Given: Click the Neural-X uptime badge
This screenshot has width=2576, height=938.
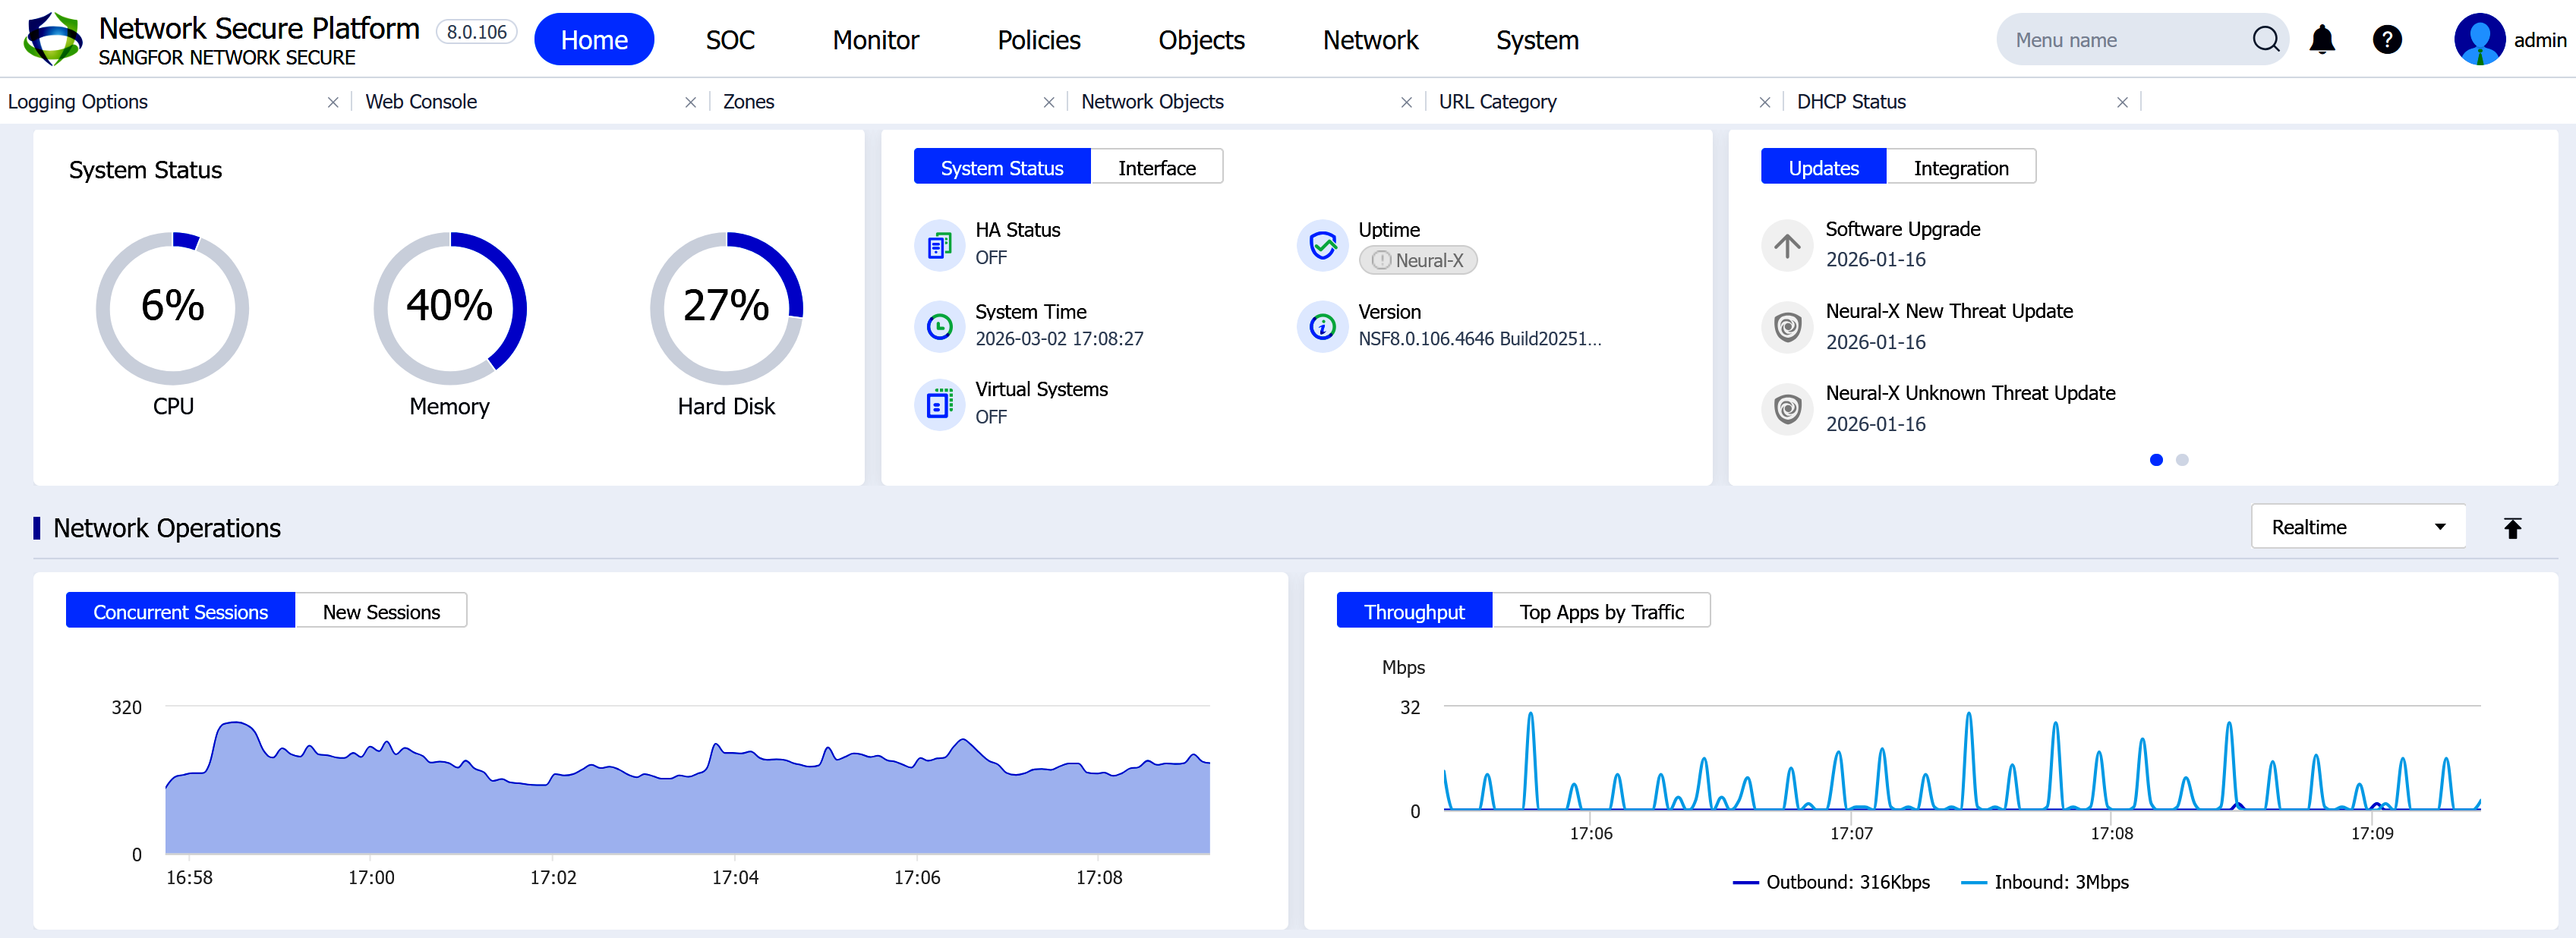Looking at the screenshot, I should (1417, 260).
